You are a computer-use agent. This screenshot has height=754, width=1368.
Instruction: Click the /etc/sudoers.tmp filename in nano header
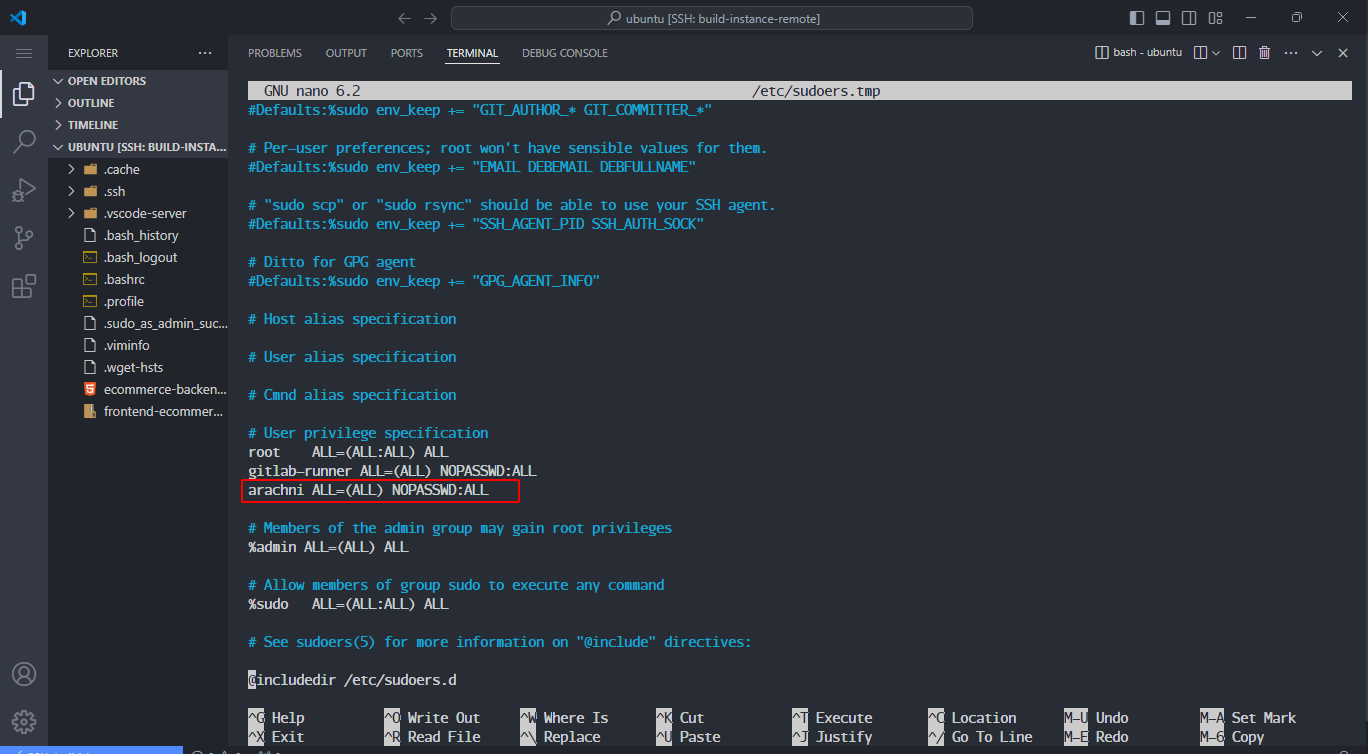tap(816, 91)
